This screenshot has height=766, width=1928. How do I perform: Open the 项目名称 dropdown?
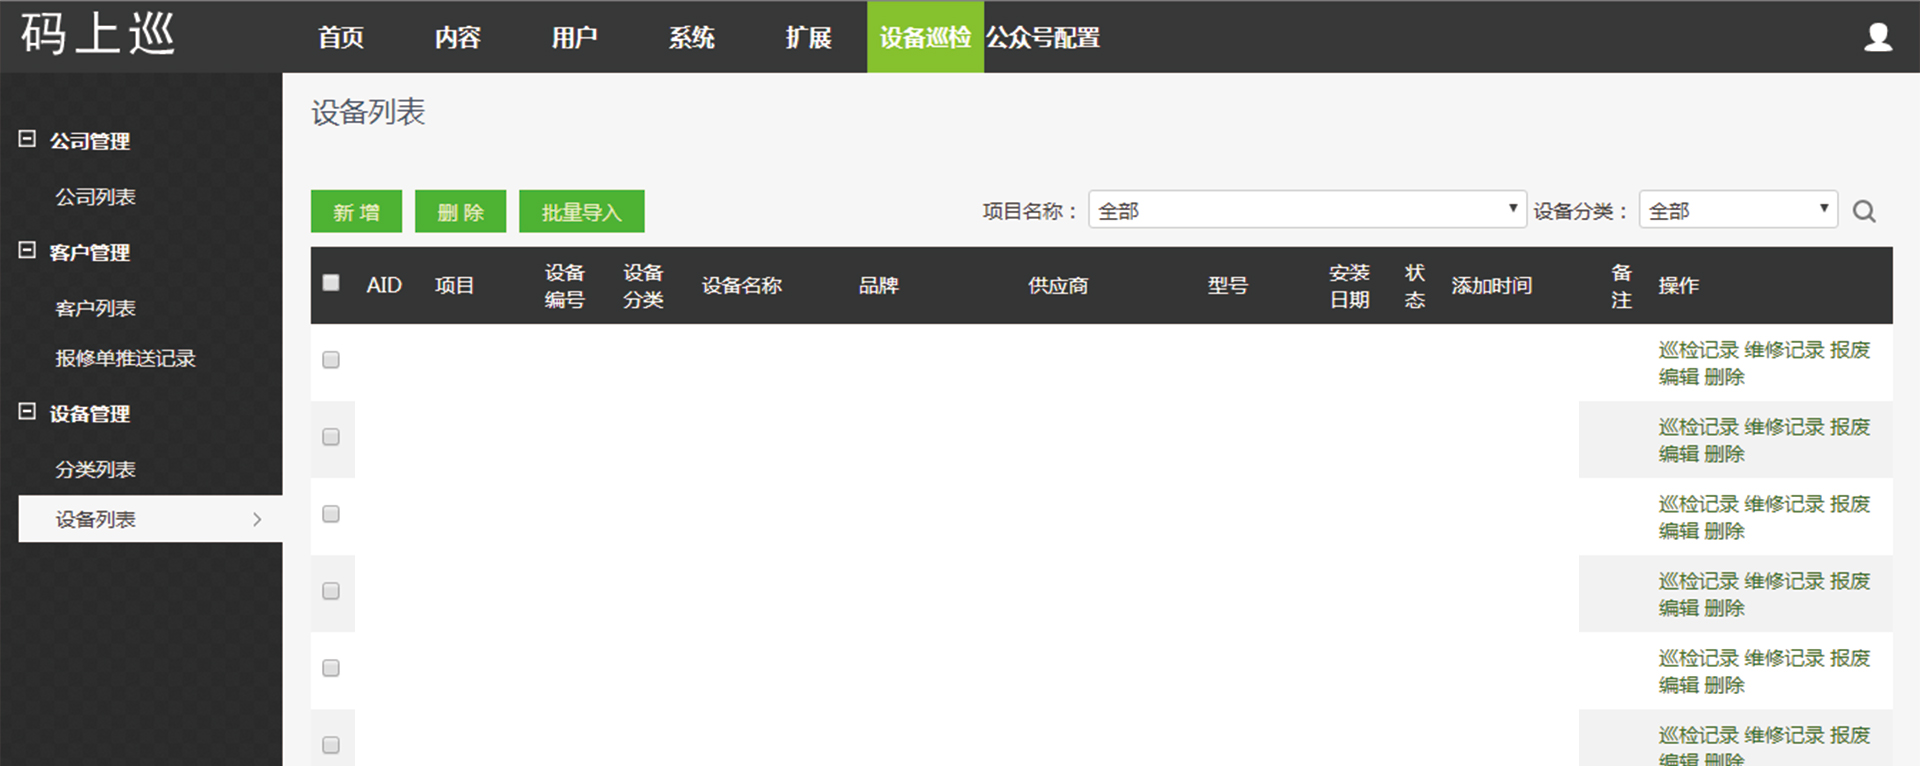1306,210
